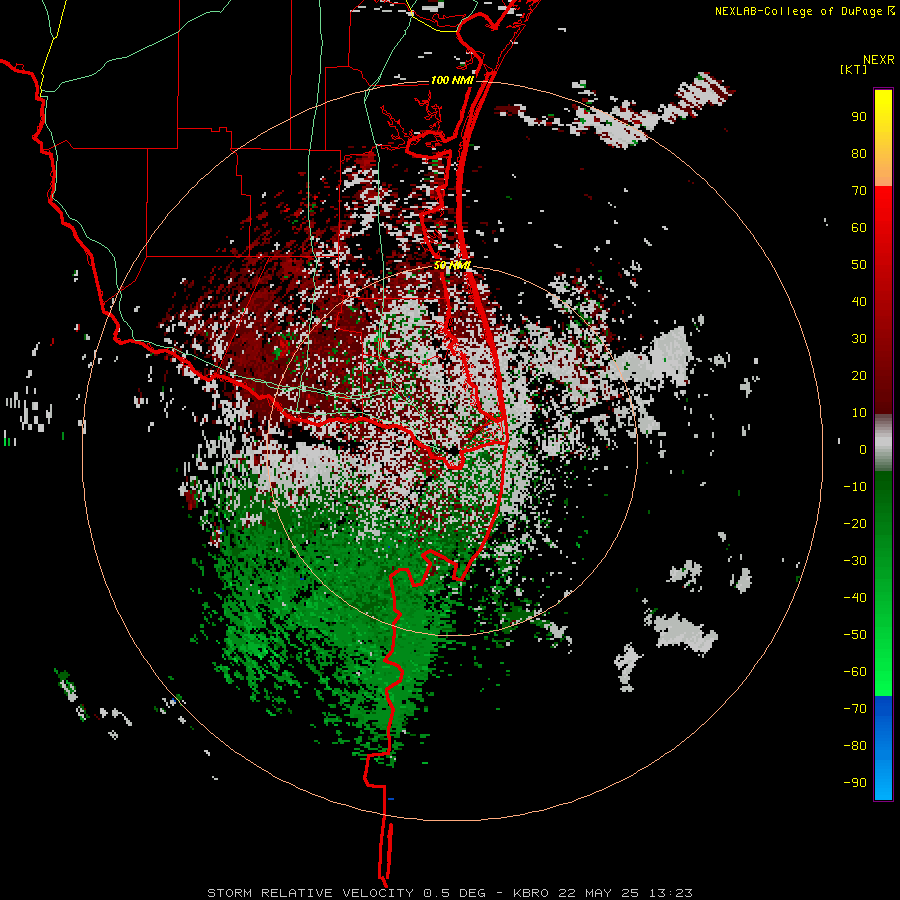Screen dimensions: 900x900
Task: Click the 40 value on the velocity scale
Action: pyautogui.click(x=859, y=302)
